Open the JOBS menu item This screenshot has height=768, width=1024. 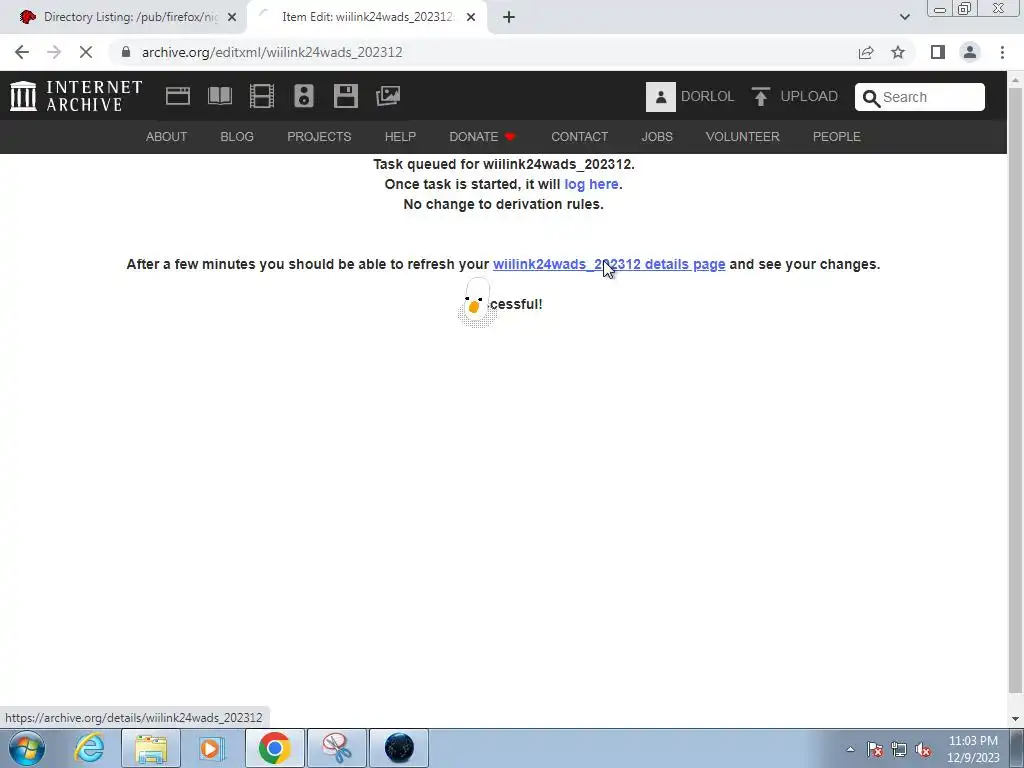click(x=657, y=136)
